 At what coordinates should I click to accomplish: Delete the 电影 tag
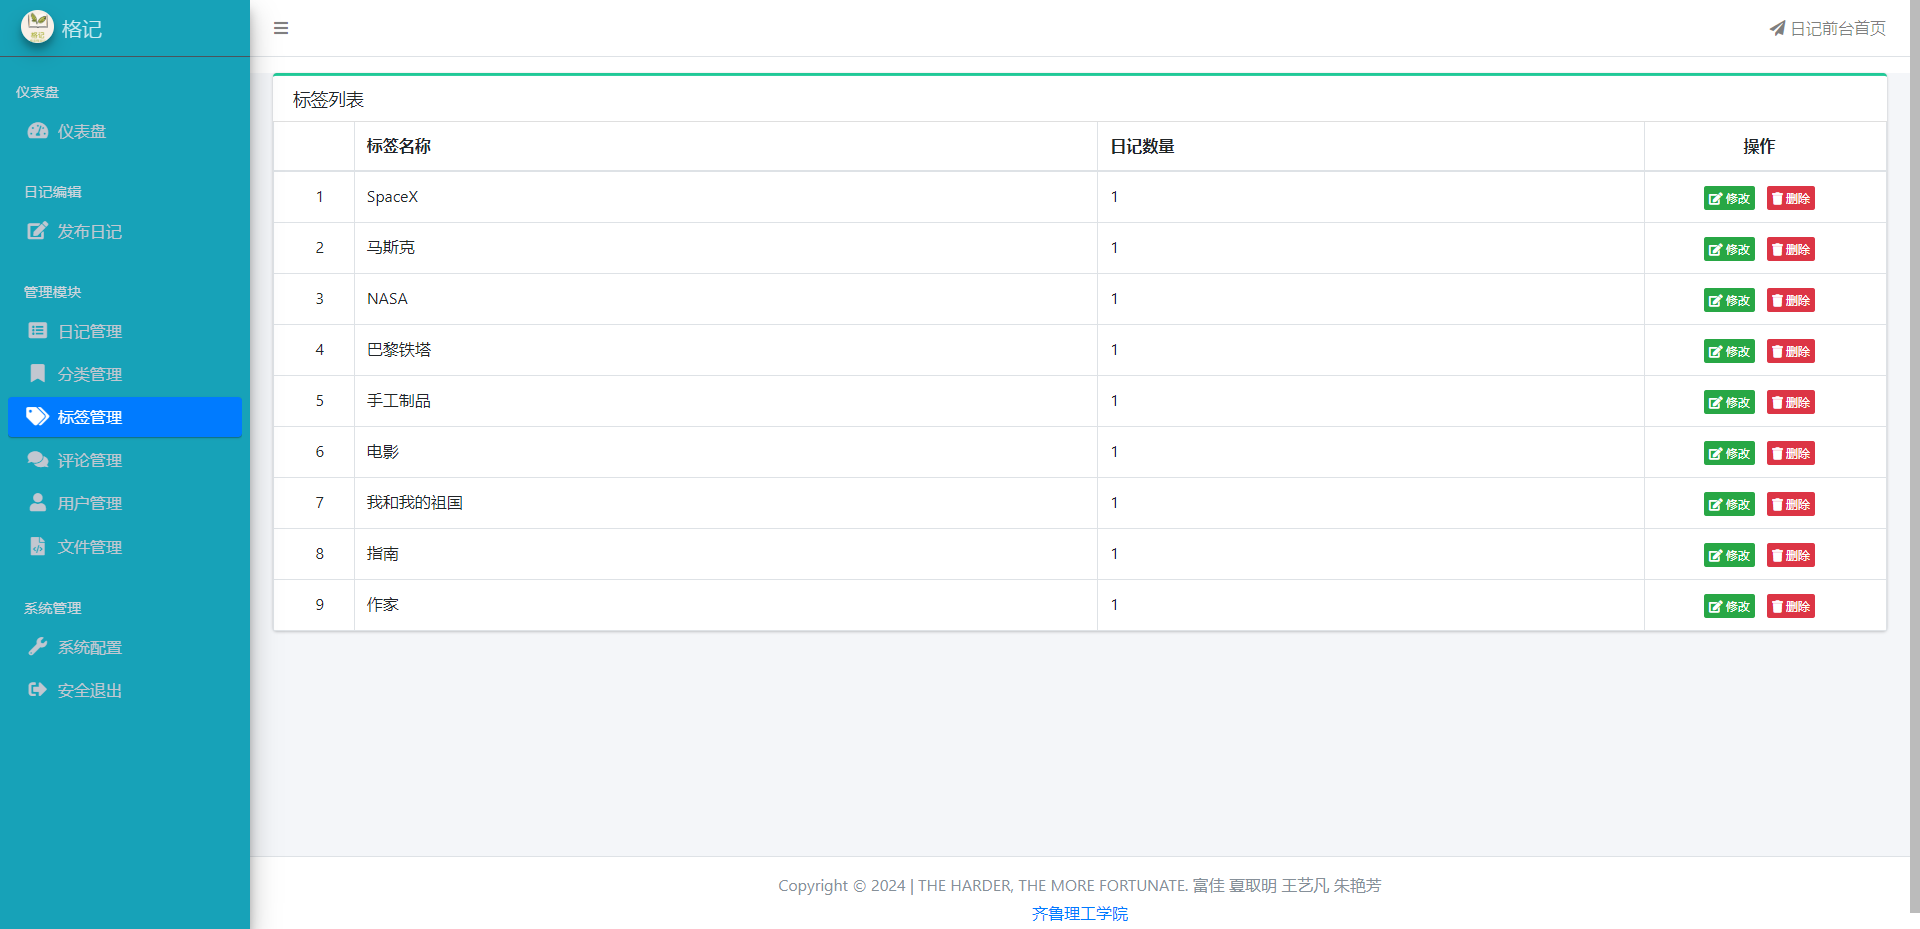point(1790,453)
